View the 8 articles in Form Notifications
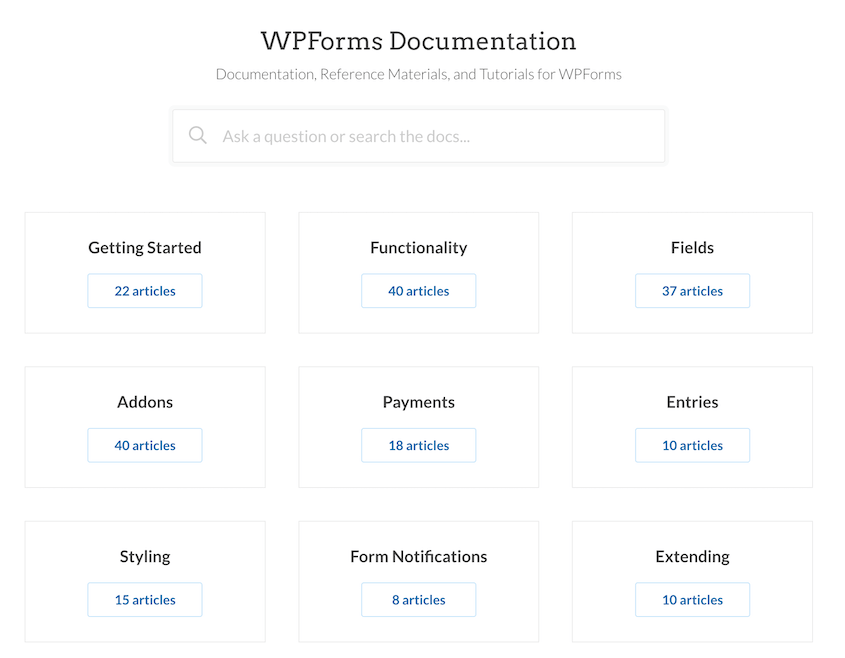This screenshot has width=845, height=658. (418, 599)
